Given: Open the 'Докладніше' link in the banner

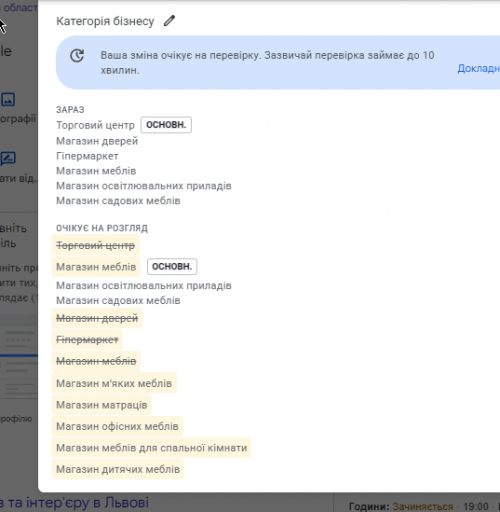Looking at the screenshot, I should (479, 68).
